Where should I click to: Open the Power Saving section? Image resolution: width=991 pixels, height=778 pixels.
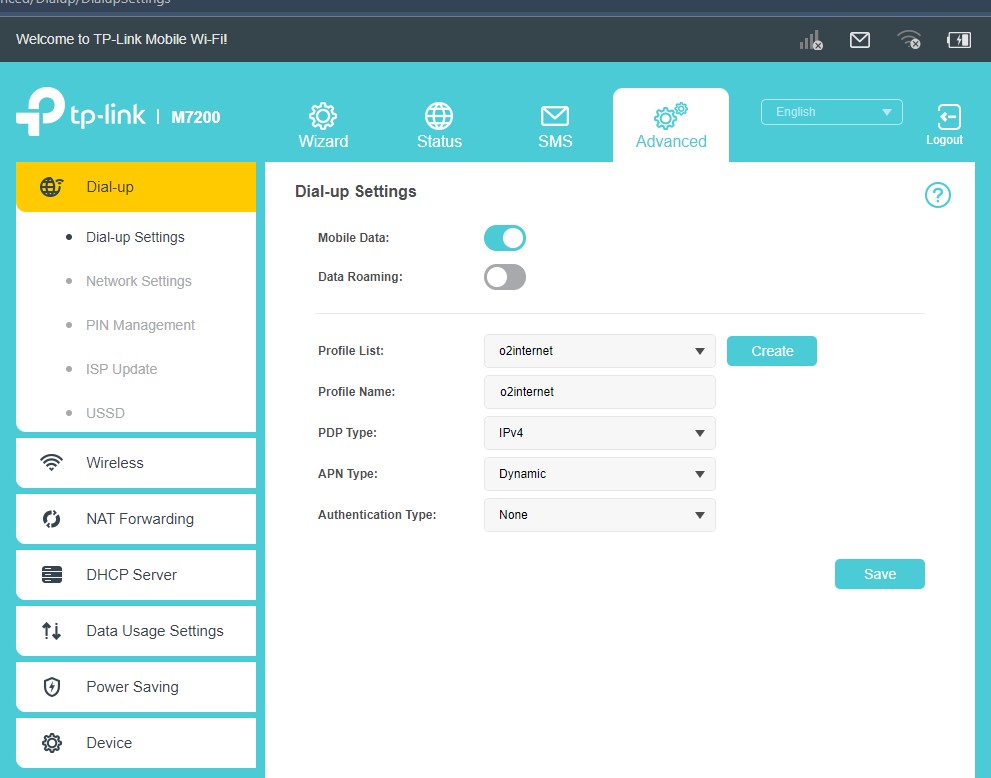click(136, 686)
